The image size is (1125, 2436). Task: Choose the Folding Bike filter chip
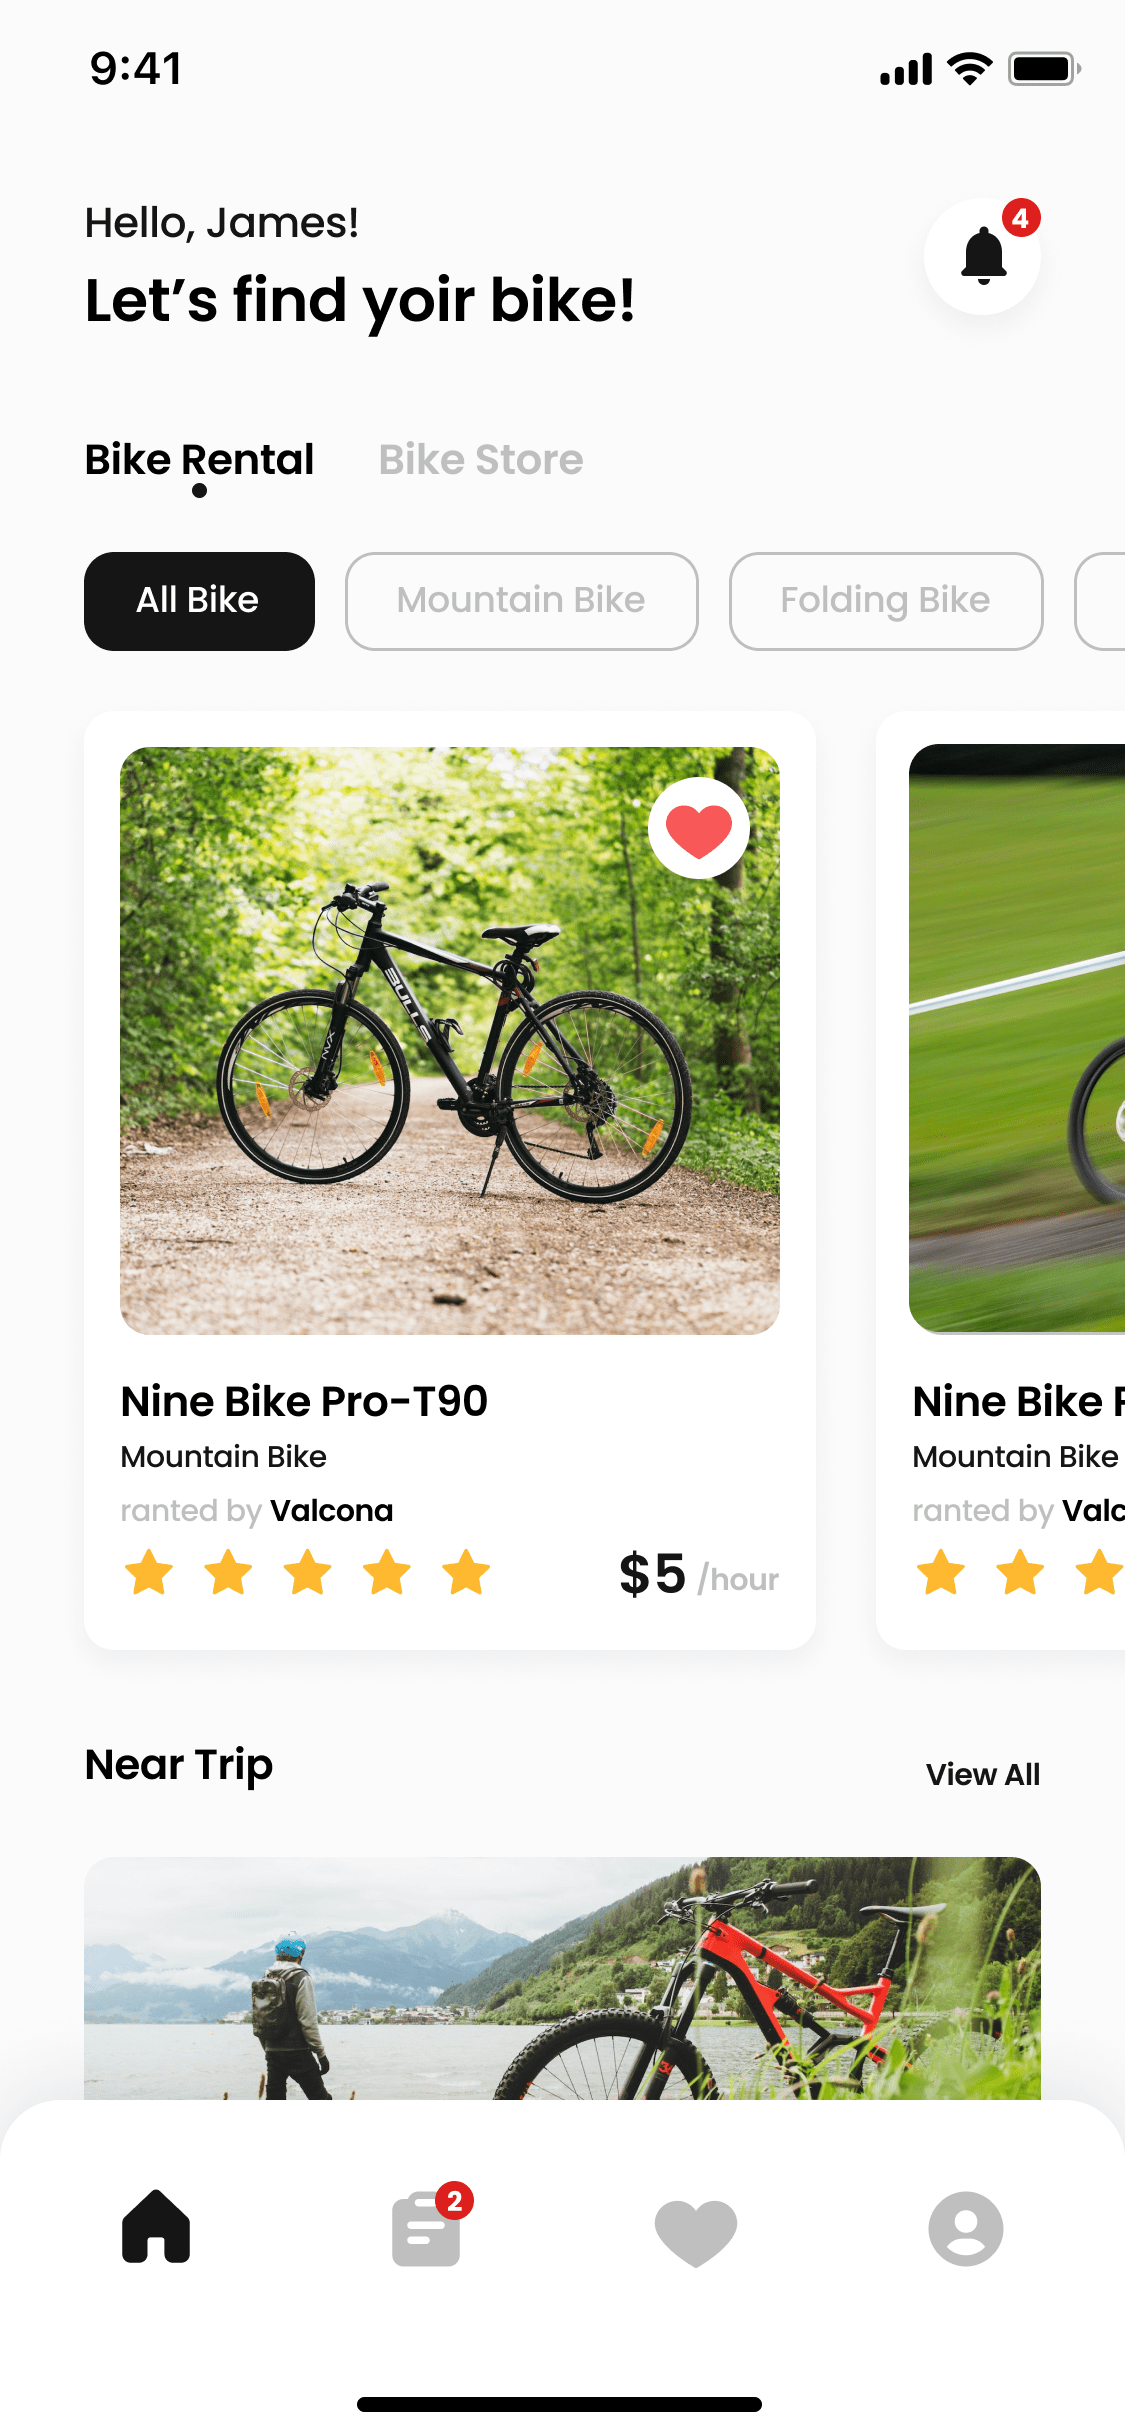click(x=886, y=601)
